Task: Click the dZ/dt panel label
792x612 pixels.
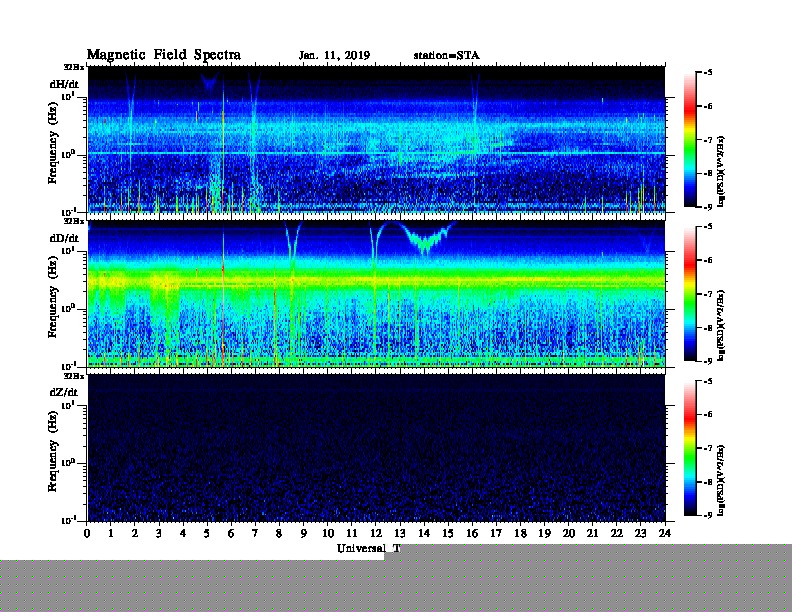Action: (64, 392)
